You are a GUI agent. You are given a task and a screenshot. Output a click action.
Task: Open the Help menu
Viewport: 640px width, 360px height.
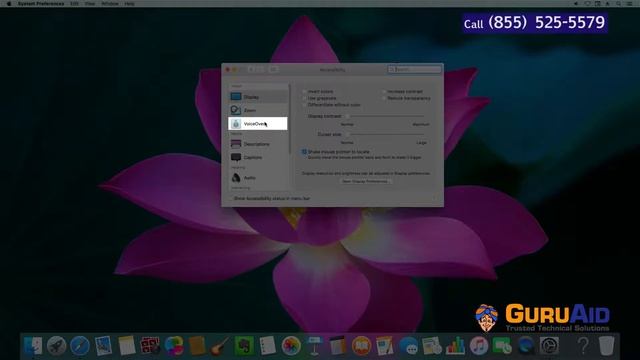click(129, 3)
